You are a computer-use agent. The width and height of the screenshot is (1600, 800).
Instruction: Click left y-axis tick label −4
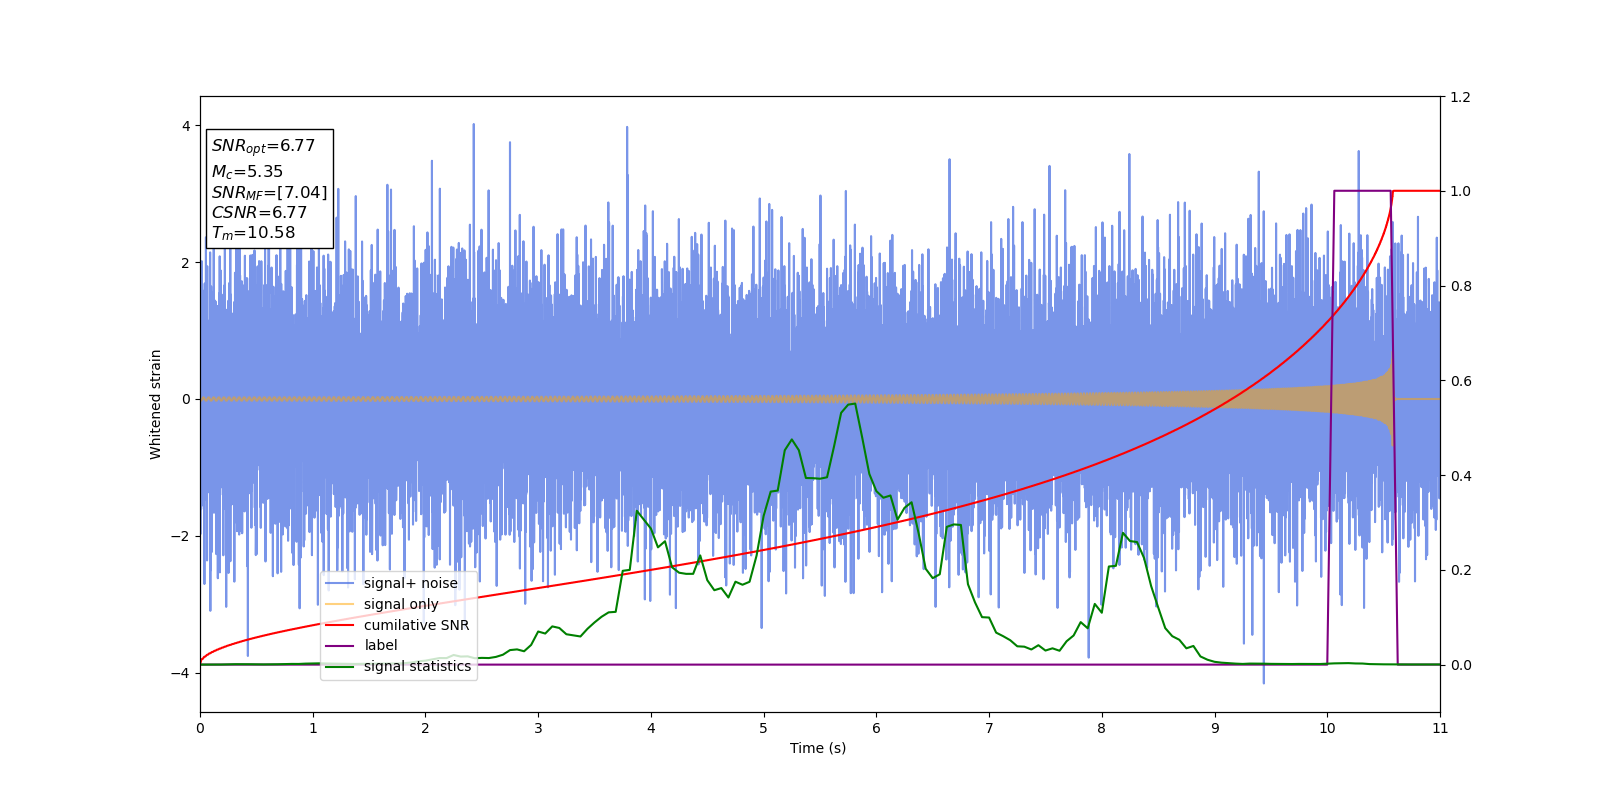[180, 673]
